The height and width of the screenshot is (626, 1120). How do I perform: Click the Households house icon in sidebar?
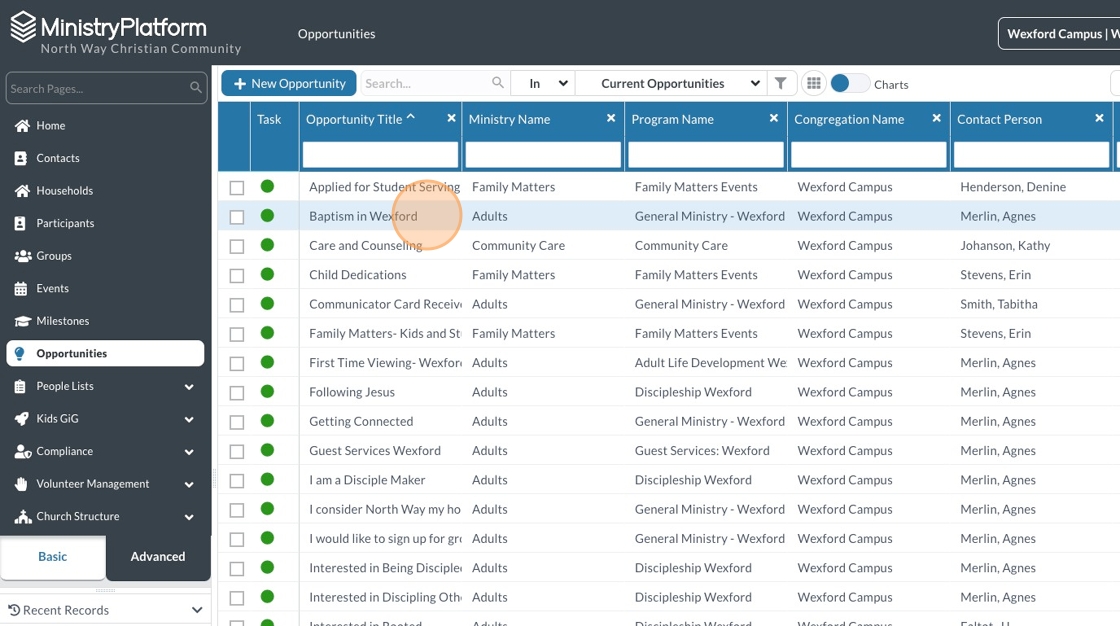click(21, 191)
